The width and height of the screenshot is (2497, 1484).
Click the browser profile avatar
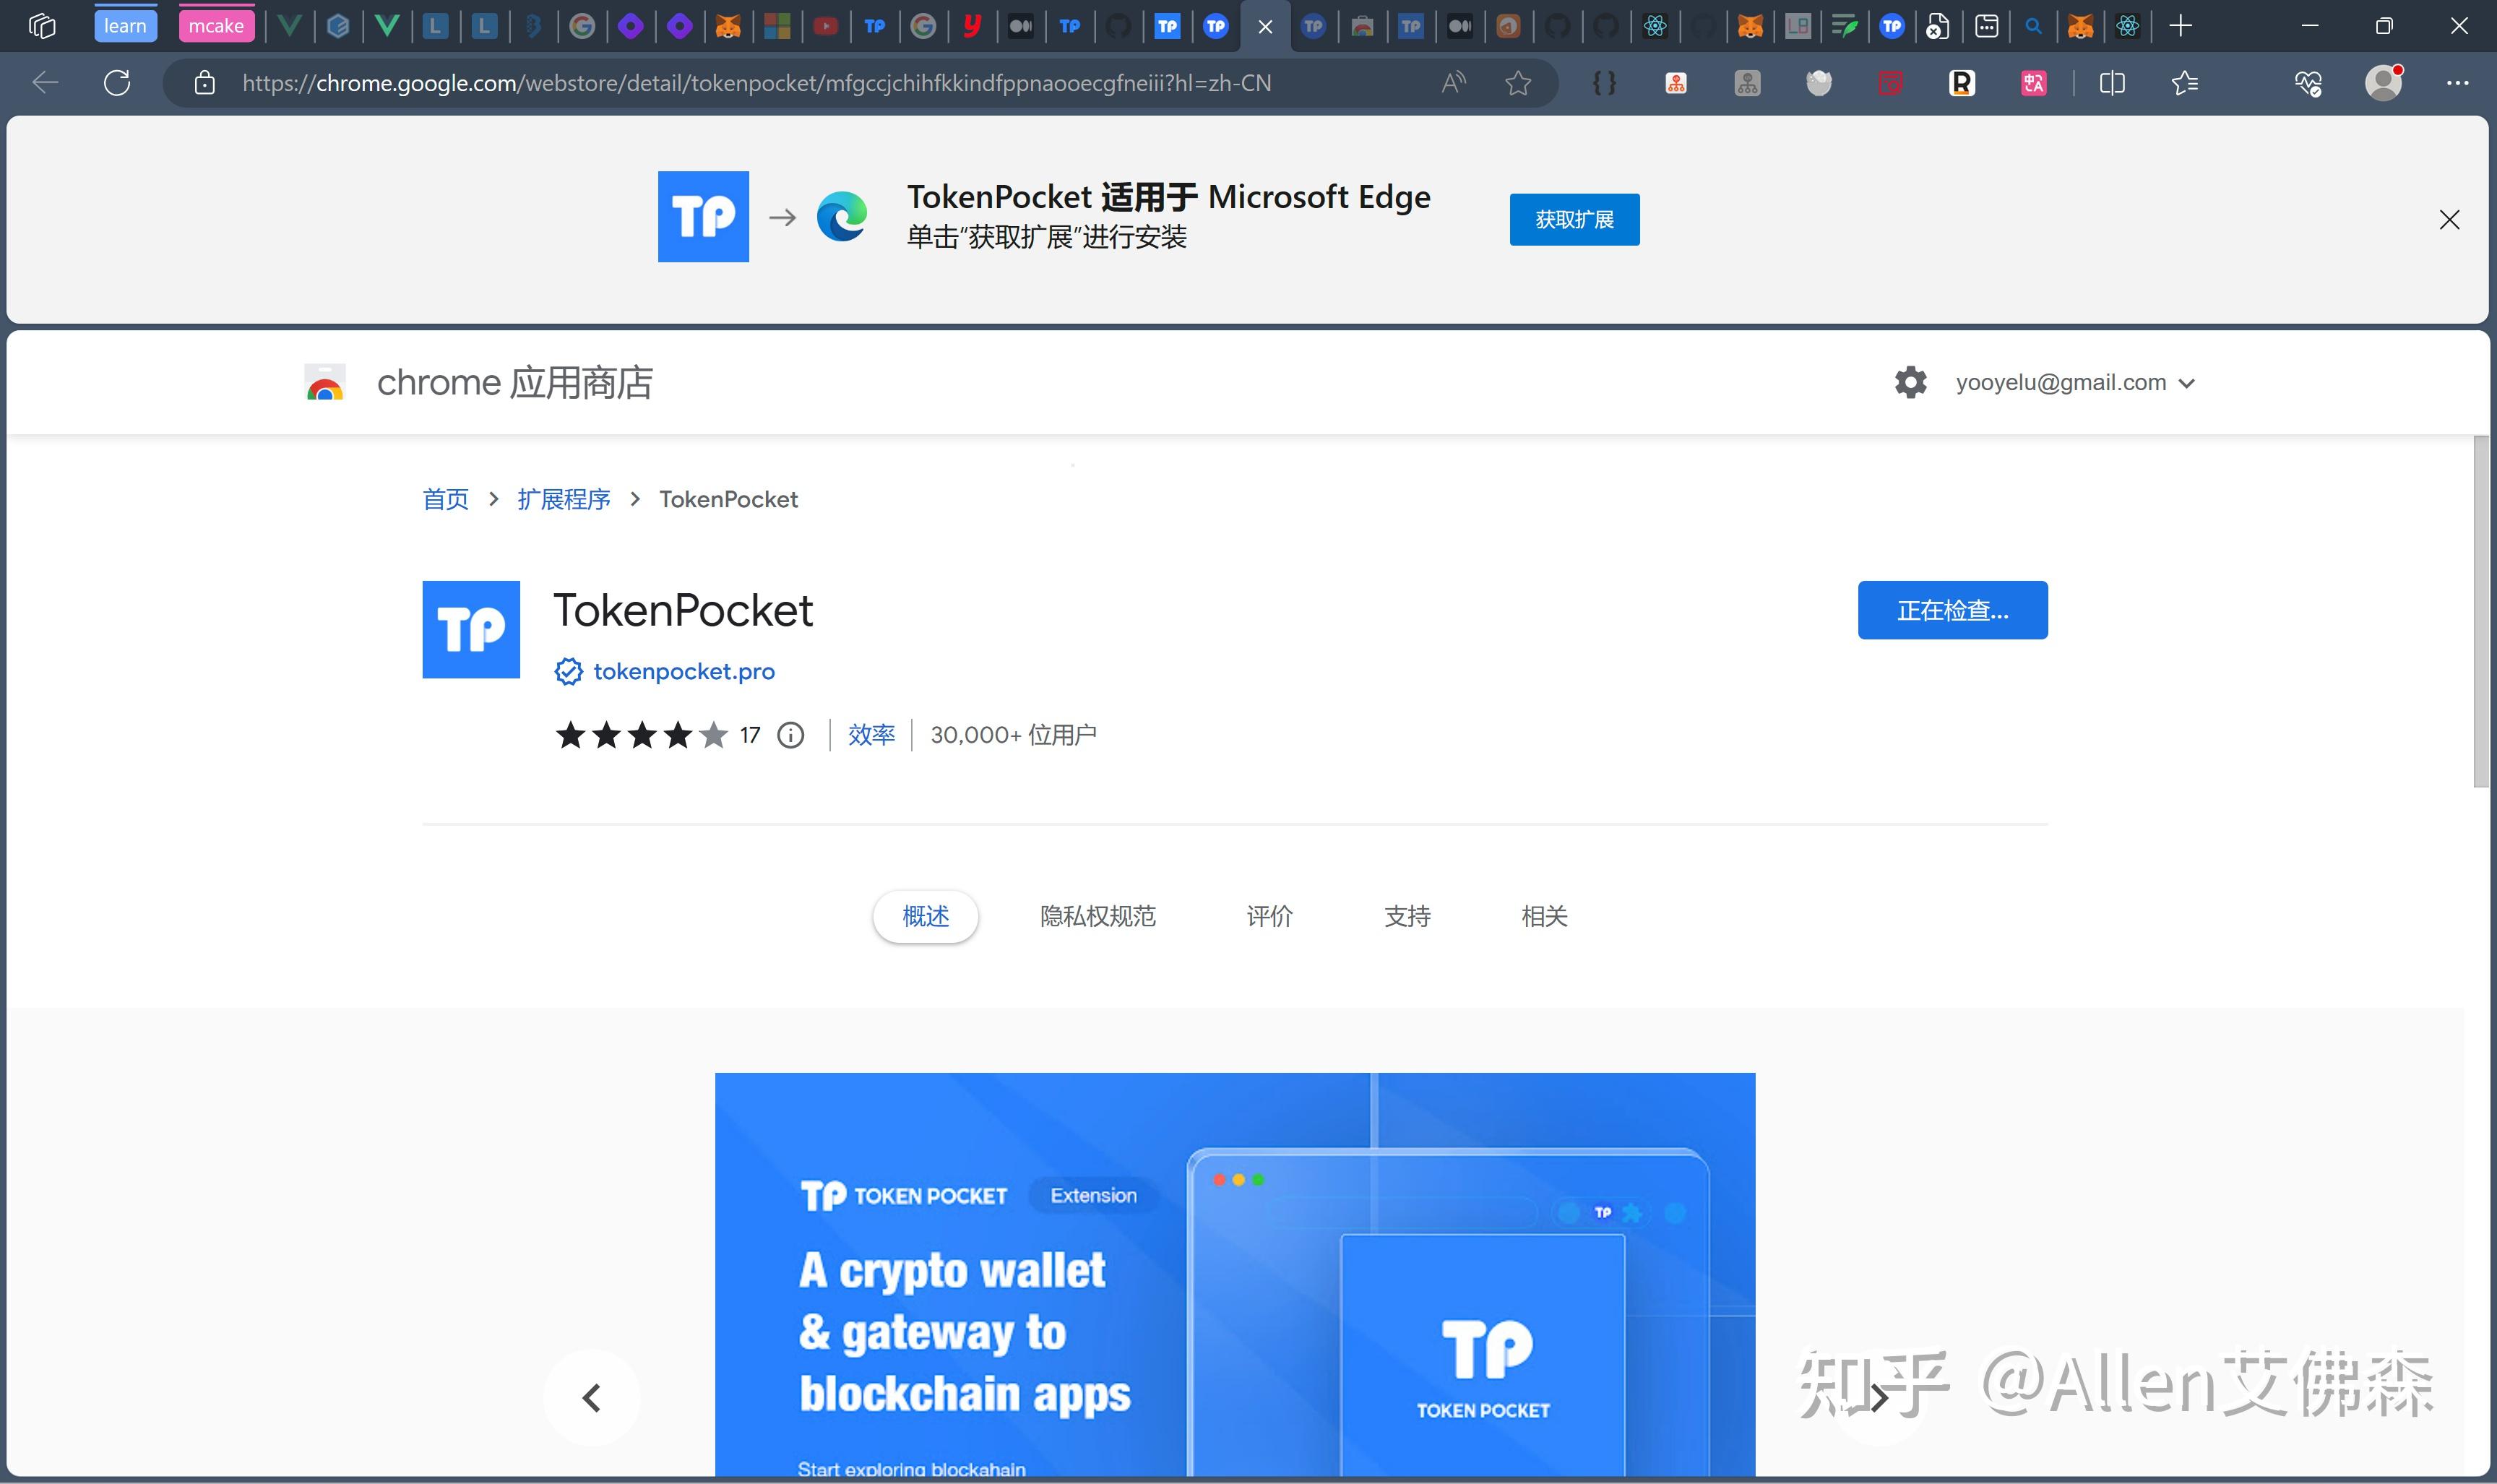coord(2383,83)
